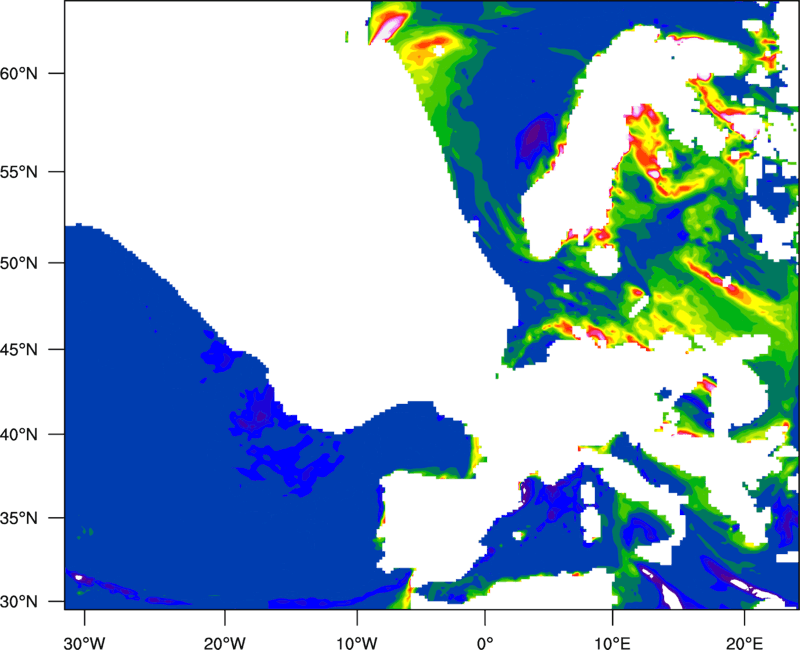Click the 30°W longitude label

coord(85,643)
